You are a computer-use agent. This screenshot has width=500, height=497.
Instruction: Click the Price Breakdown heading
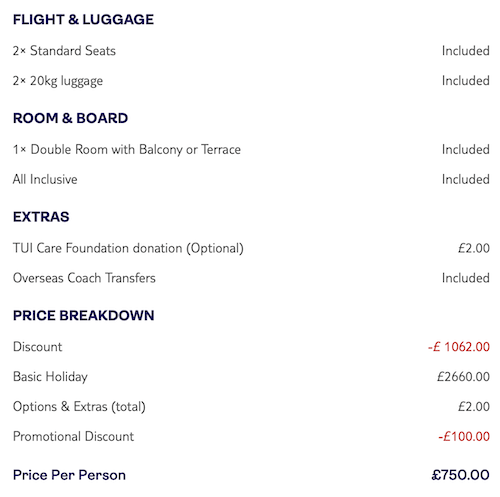point(84,315)
